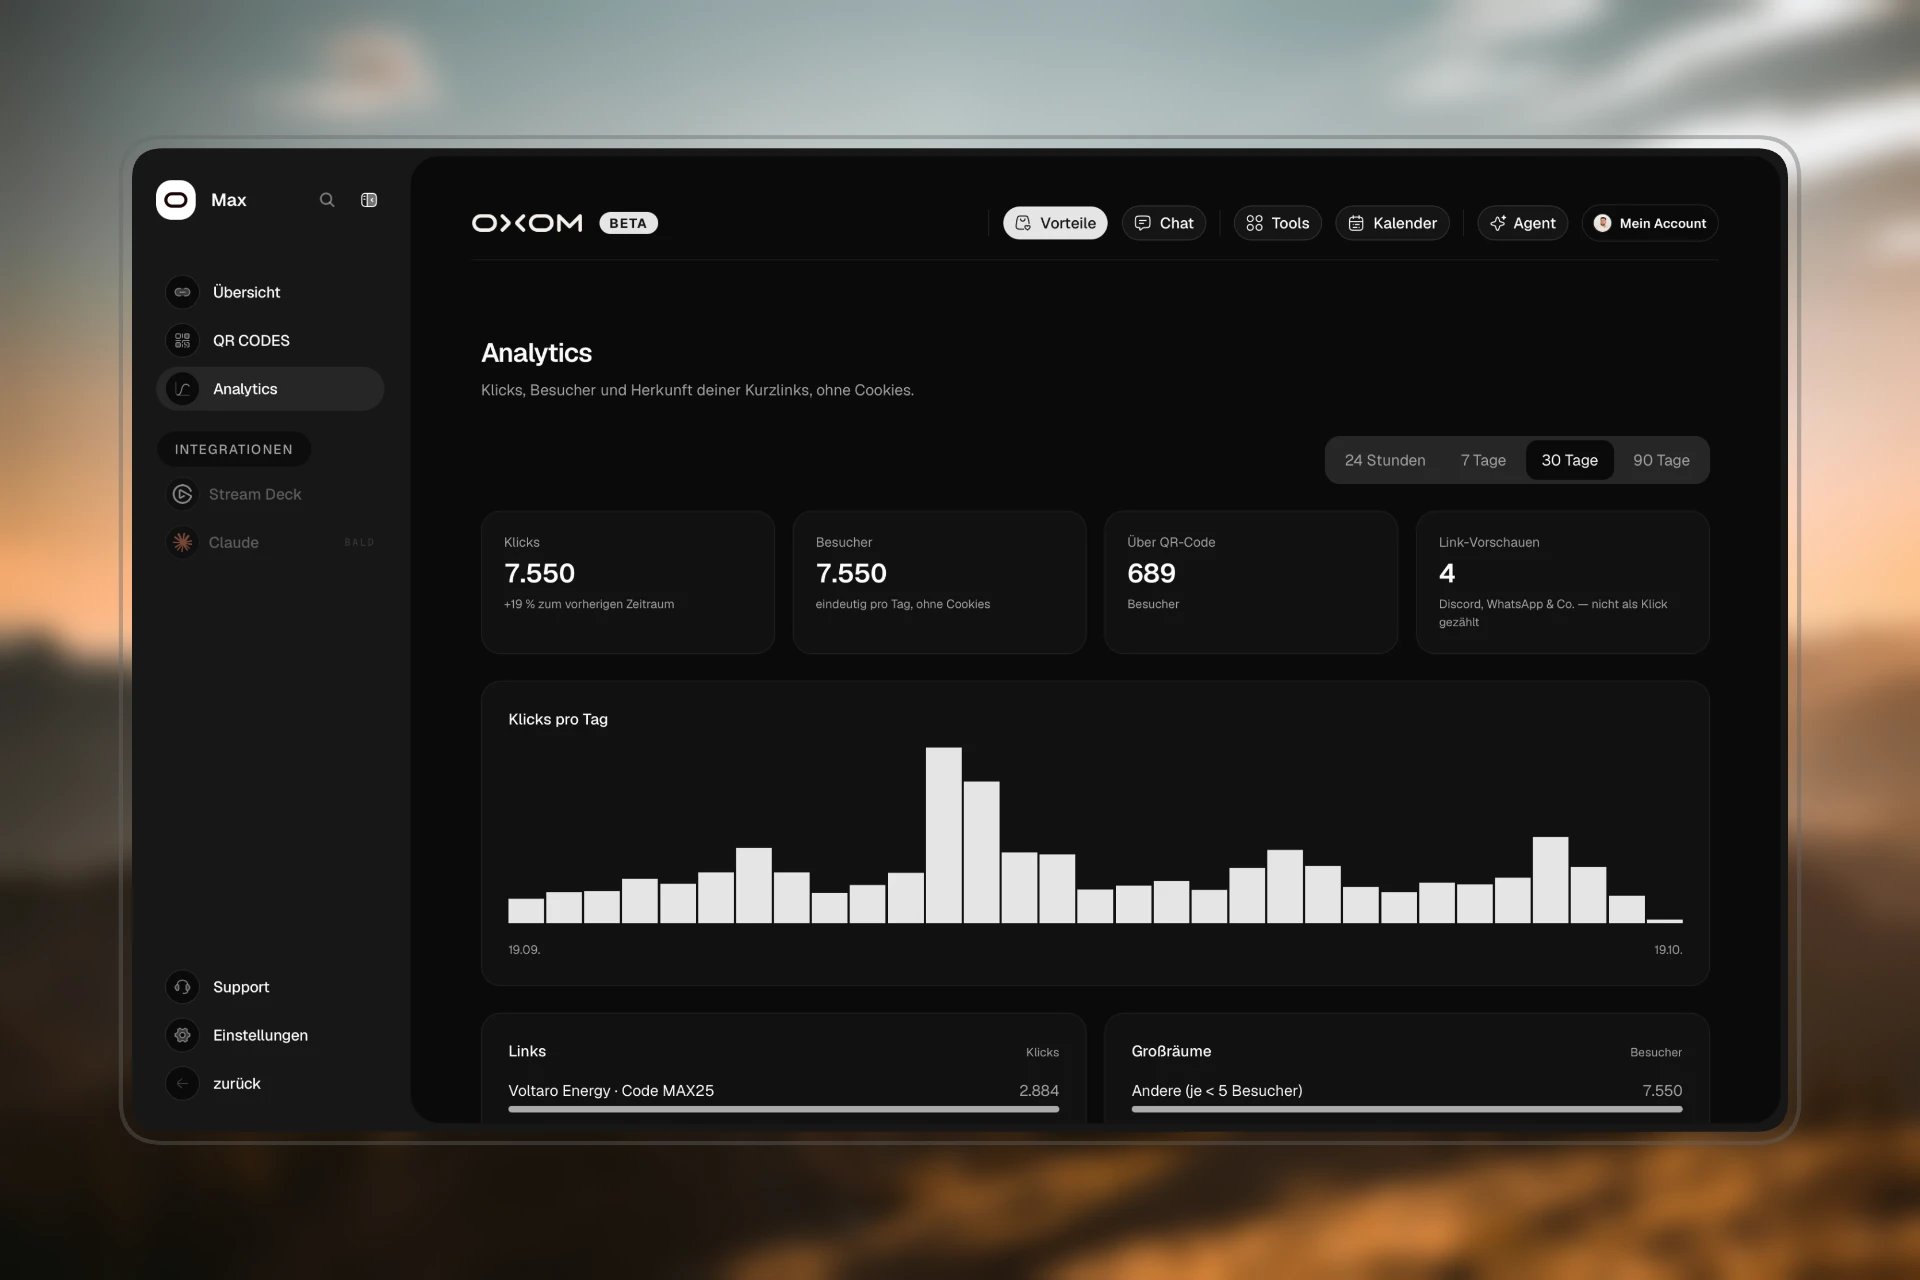Click the Max workspace logo icon
The image size is (1920, 1280).
pyautogui.click(x=176, y=200)
